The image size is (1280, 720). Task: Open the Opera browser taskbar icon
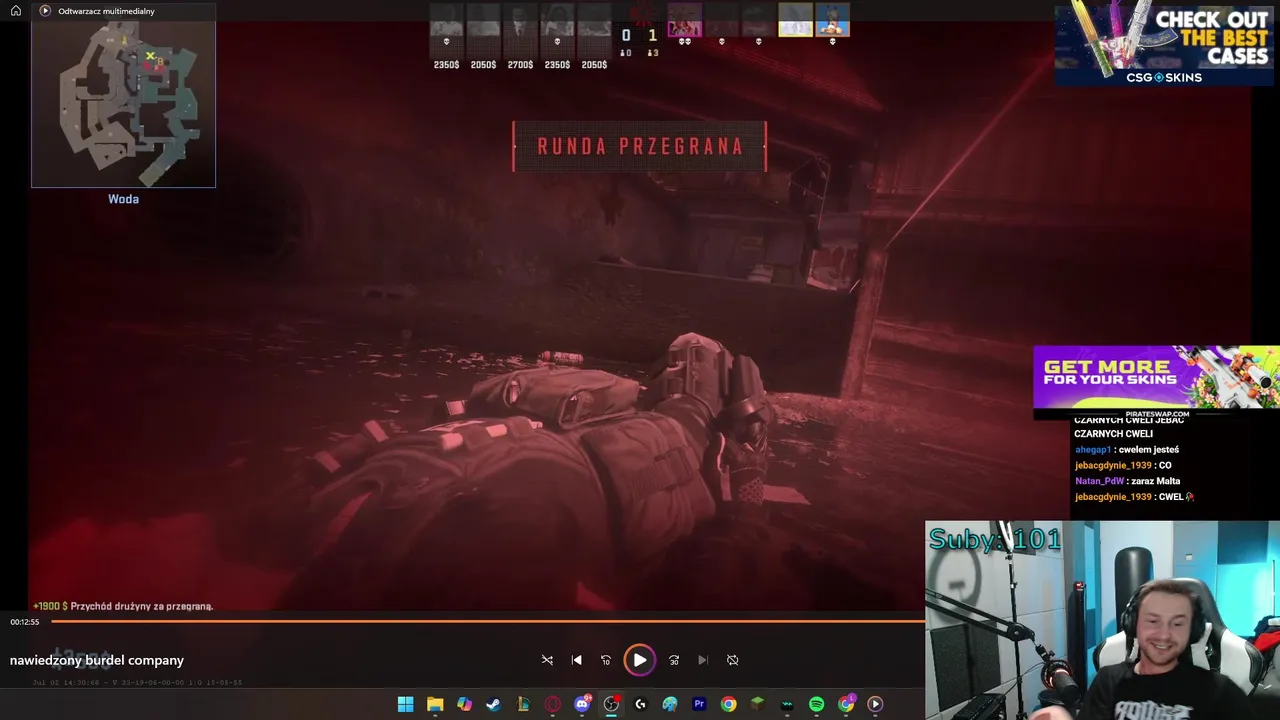pyautogui.click(x=552, y=704)
